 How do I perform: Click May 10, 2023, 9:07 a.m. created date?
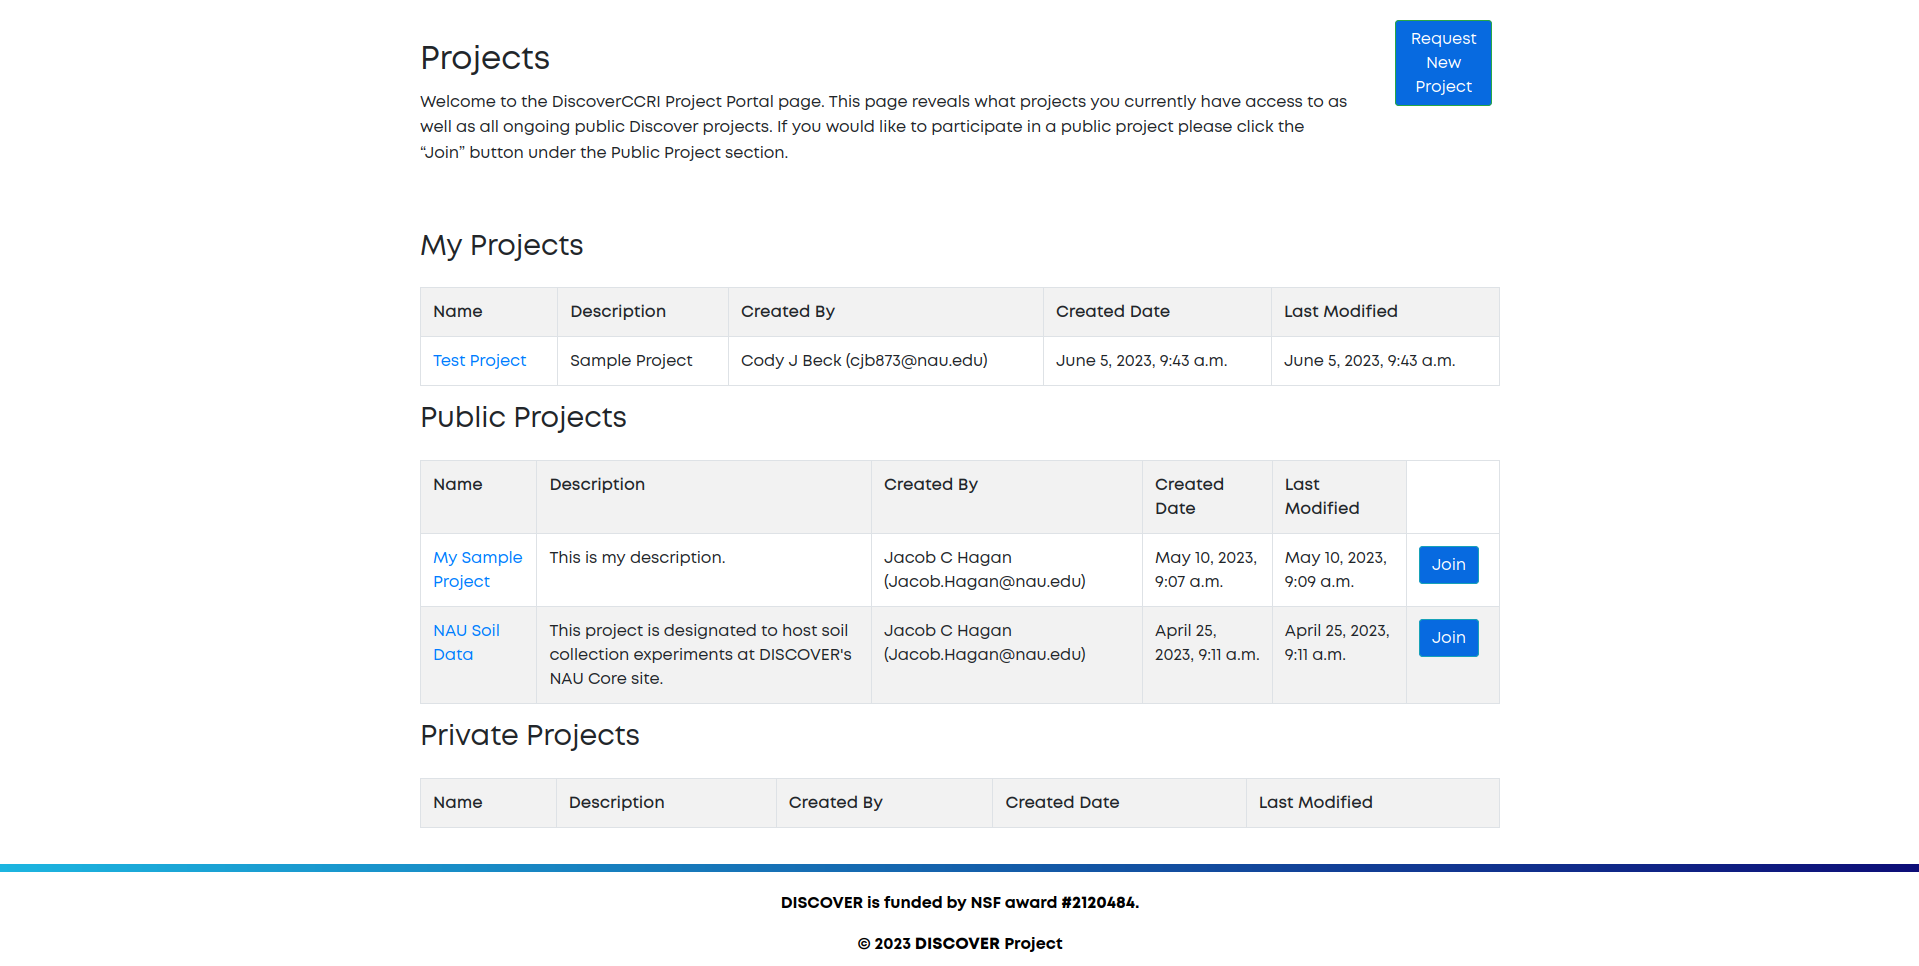pyautogui.click(x=1207, y=570)
